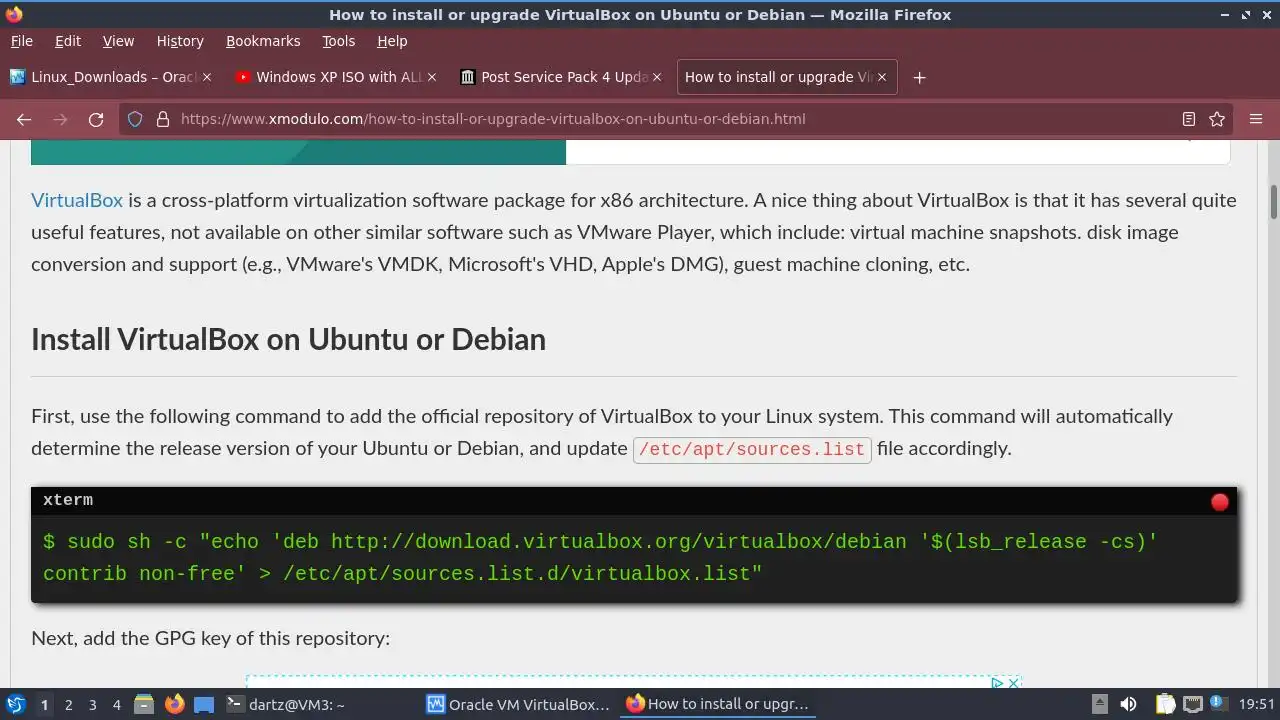This screenshot has height=720, width=1280.
Task: Close the Linux_Downloads Oracle tab
Action: [207, 77]
